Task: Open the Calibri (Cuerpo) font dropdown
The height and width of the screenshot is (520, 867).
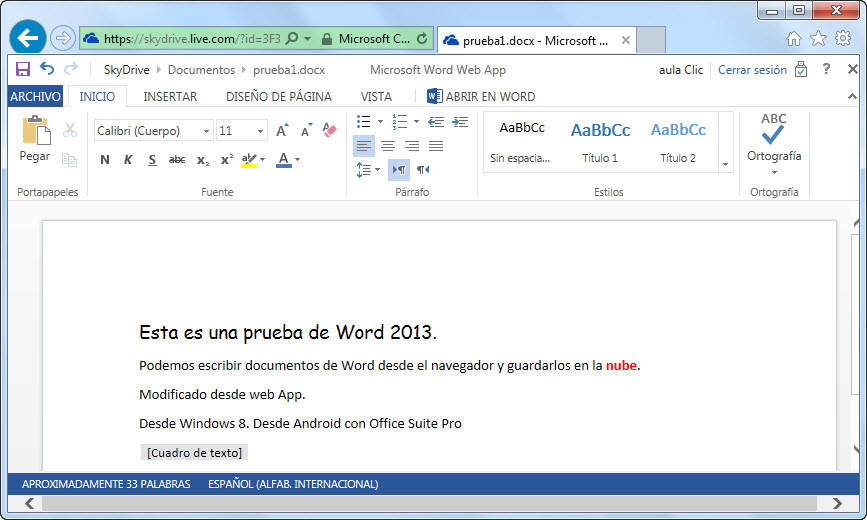Action: (x=153, y=131)
